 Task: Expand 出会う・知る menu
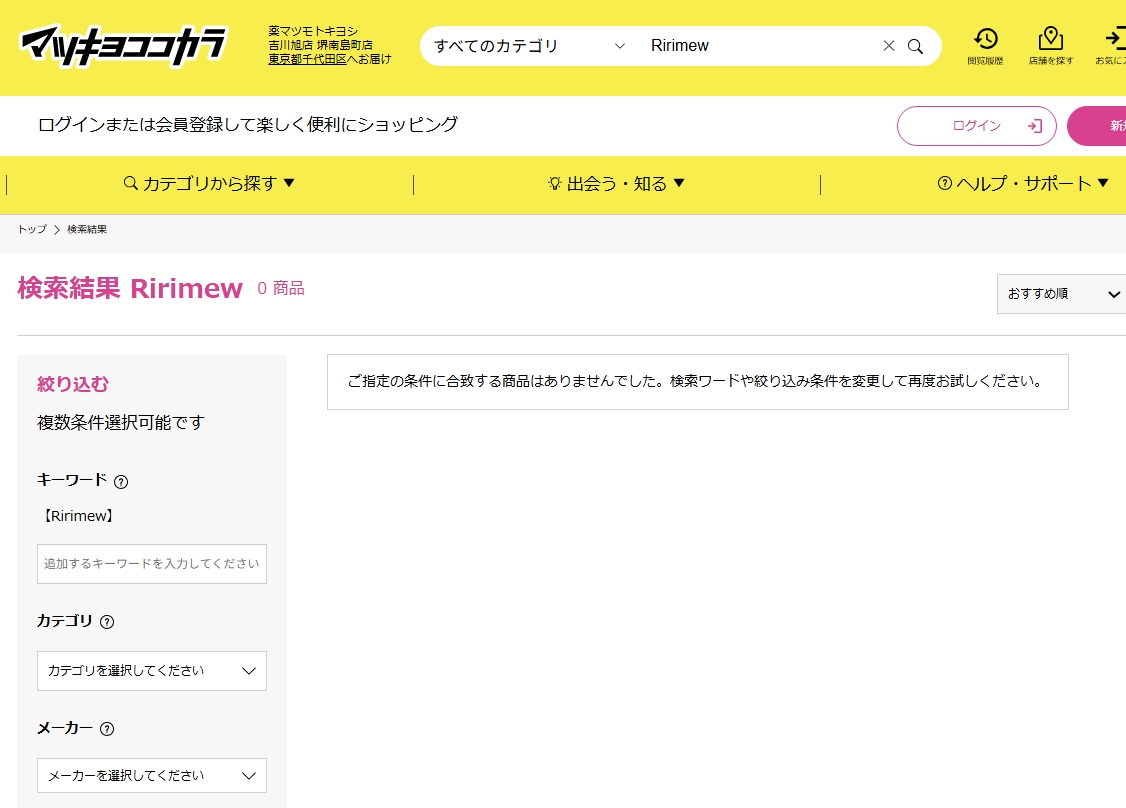[x=616, y=184]
